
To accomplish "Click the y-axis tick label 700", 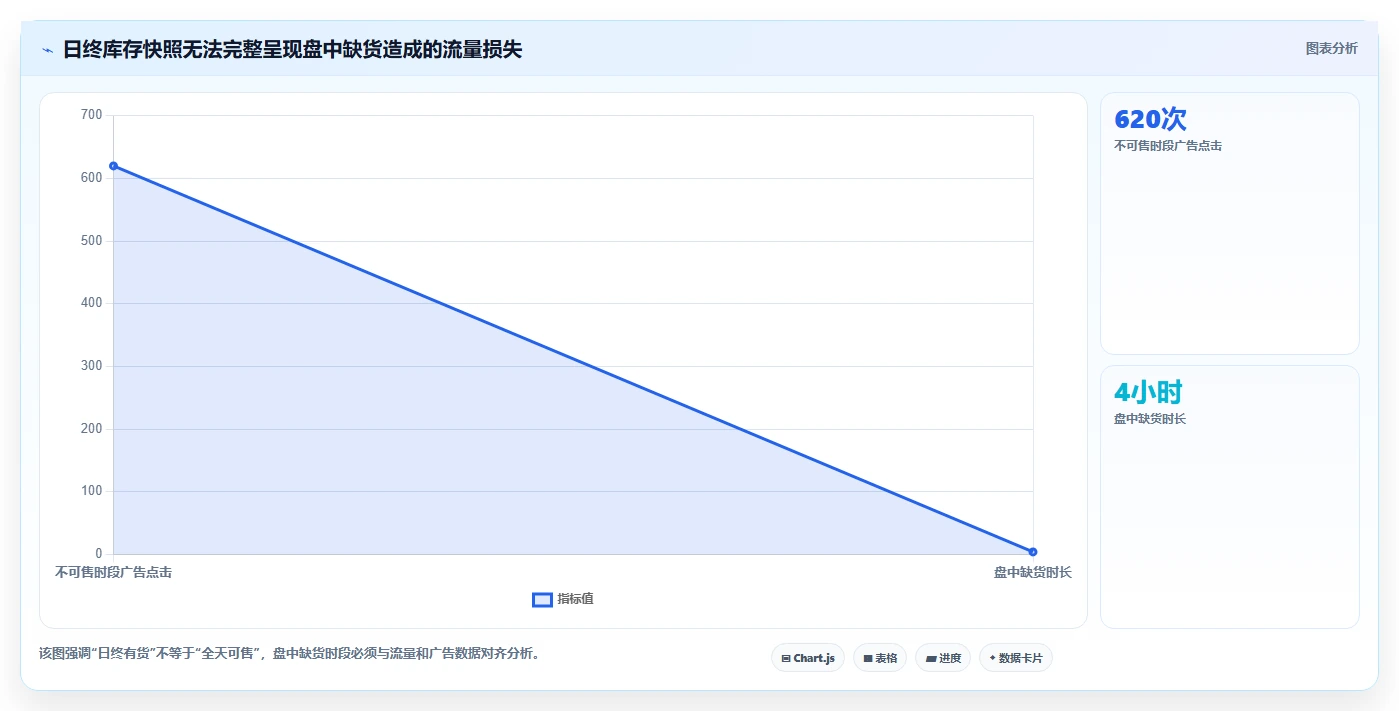I will click(91, 115).
